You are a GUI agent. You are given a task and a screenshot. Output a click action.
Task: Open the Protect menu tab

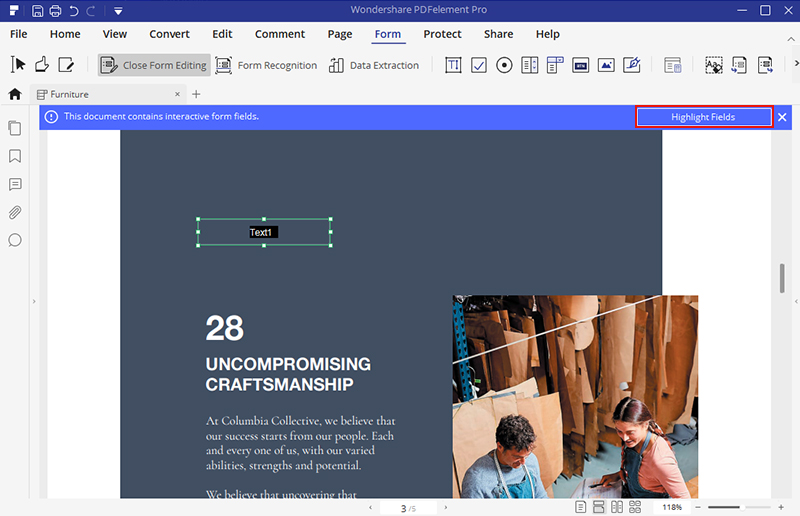point(442,34)
